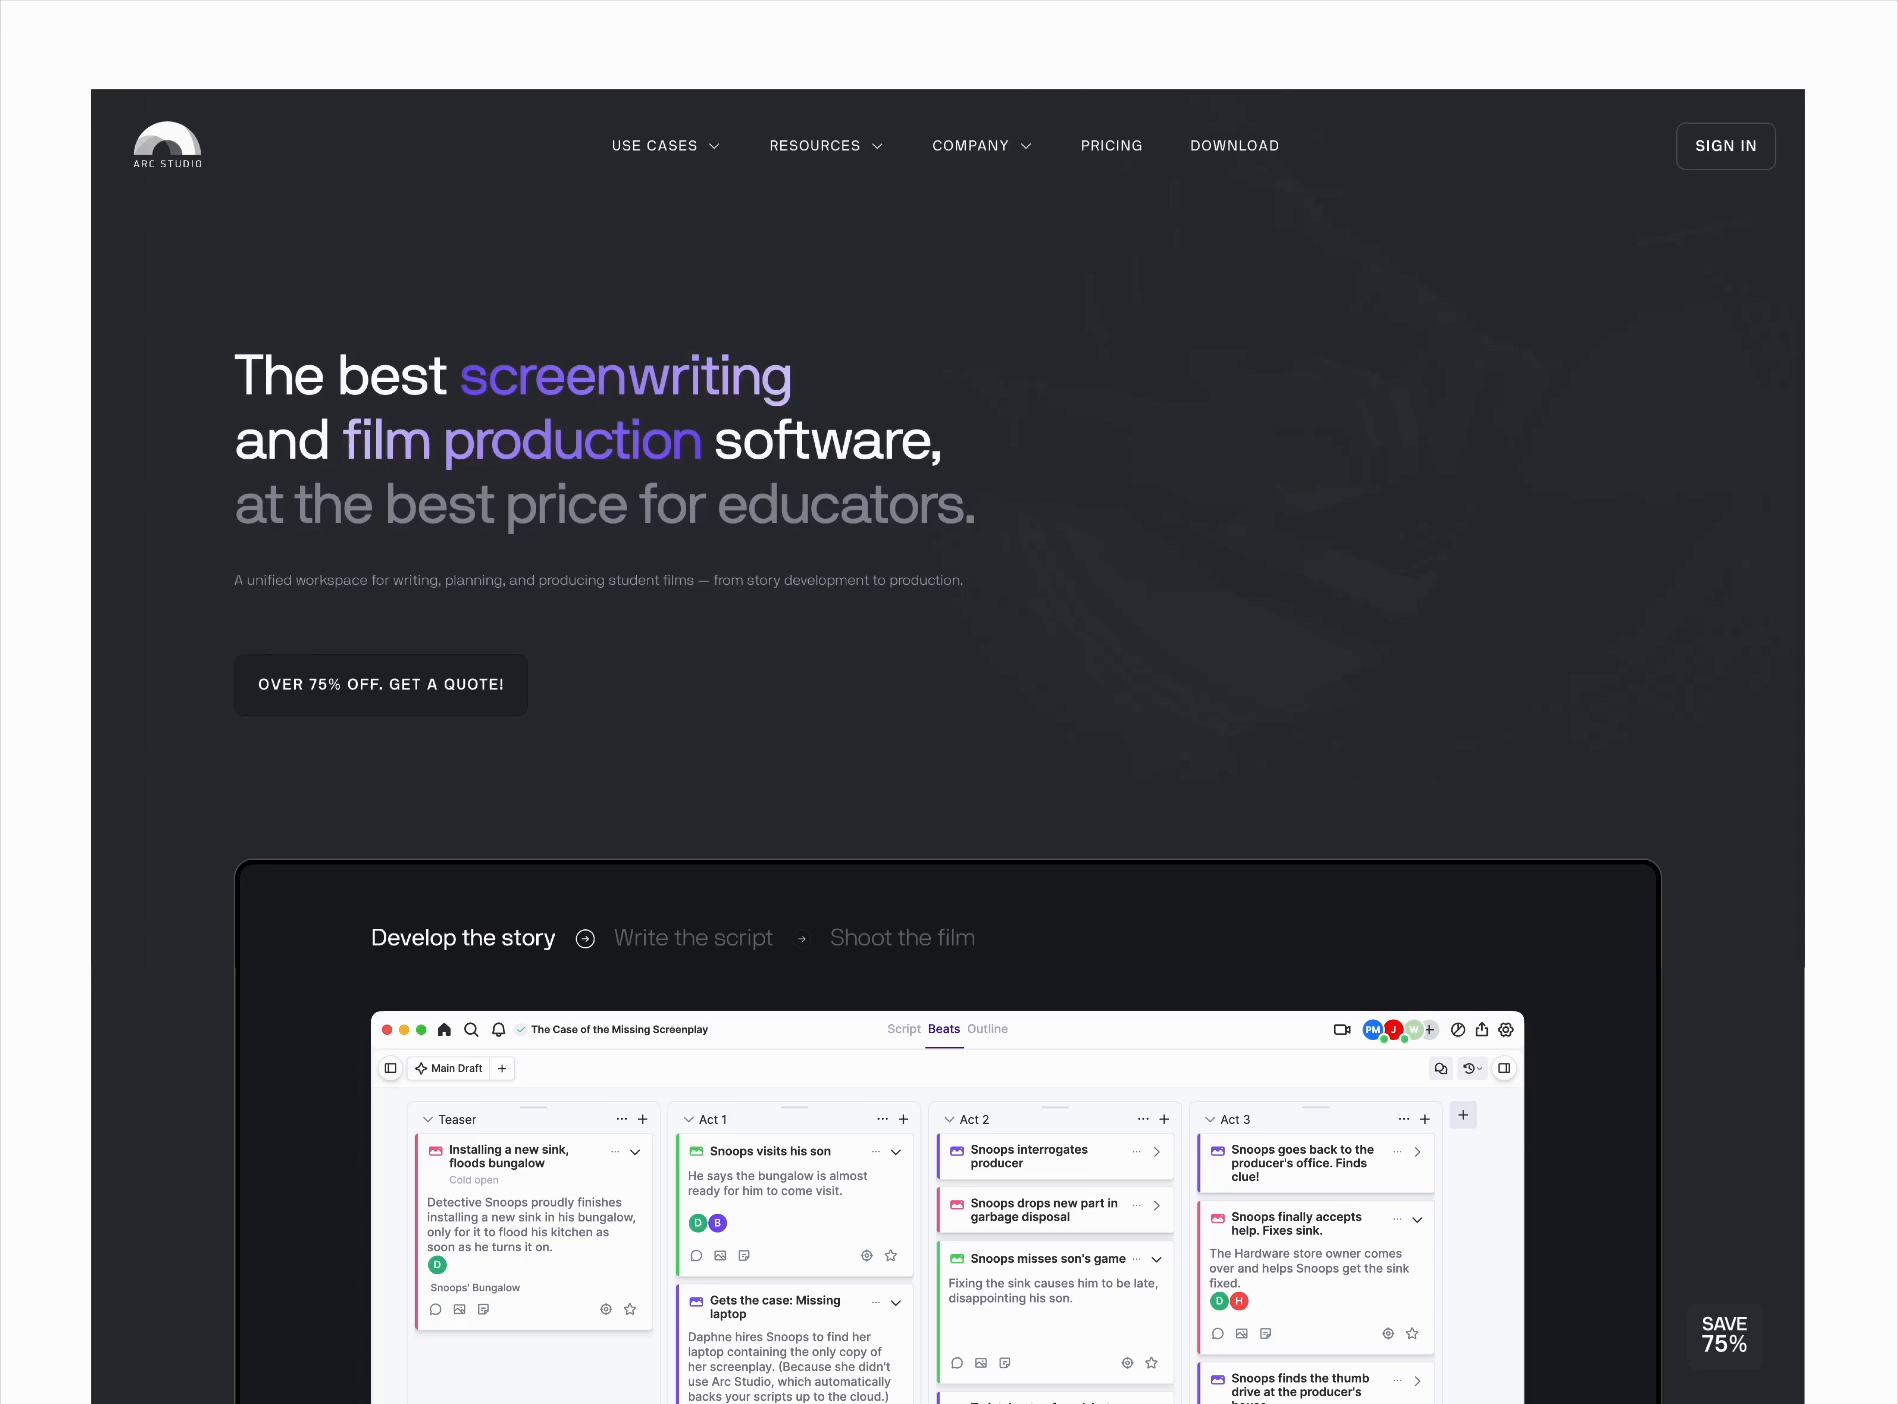
Task: Click image icon on Snoops misses game card
Action: [981, 1363]
